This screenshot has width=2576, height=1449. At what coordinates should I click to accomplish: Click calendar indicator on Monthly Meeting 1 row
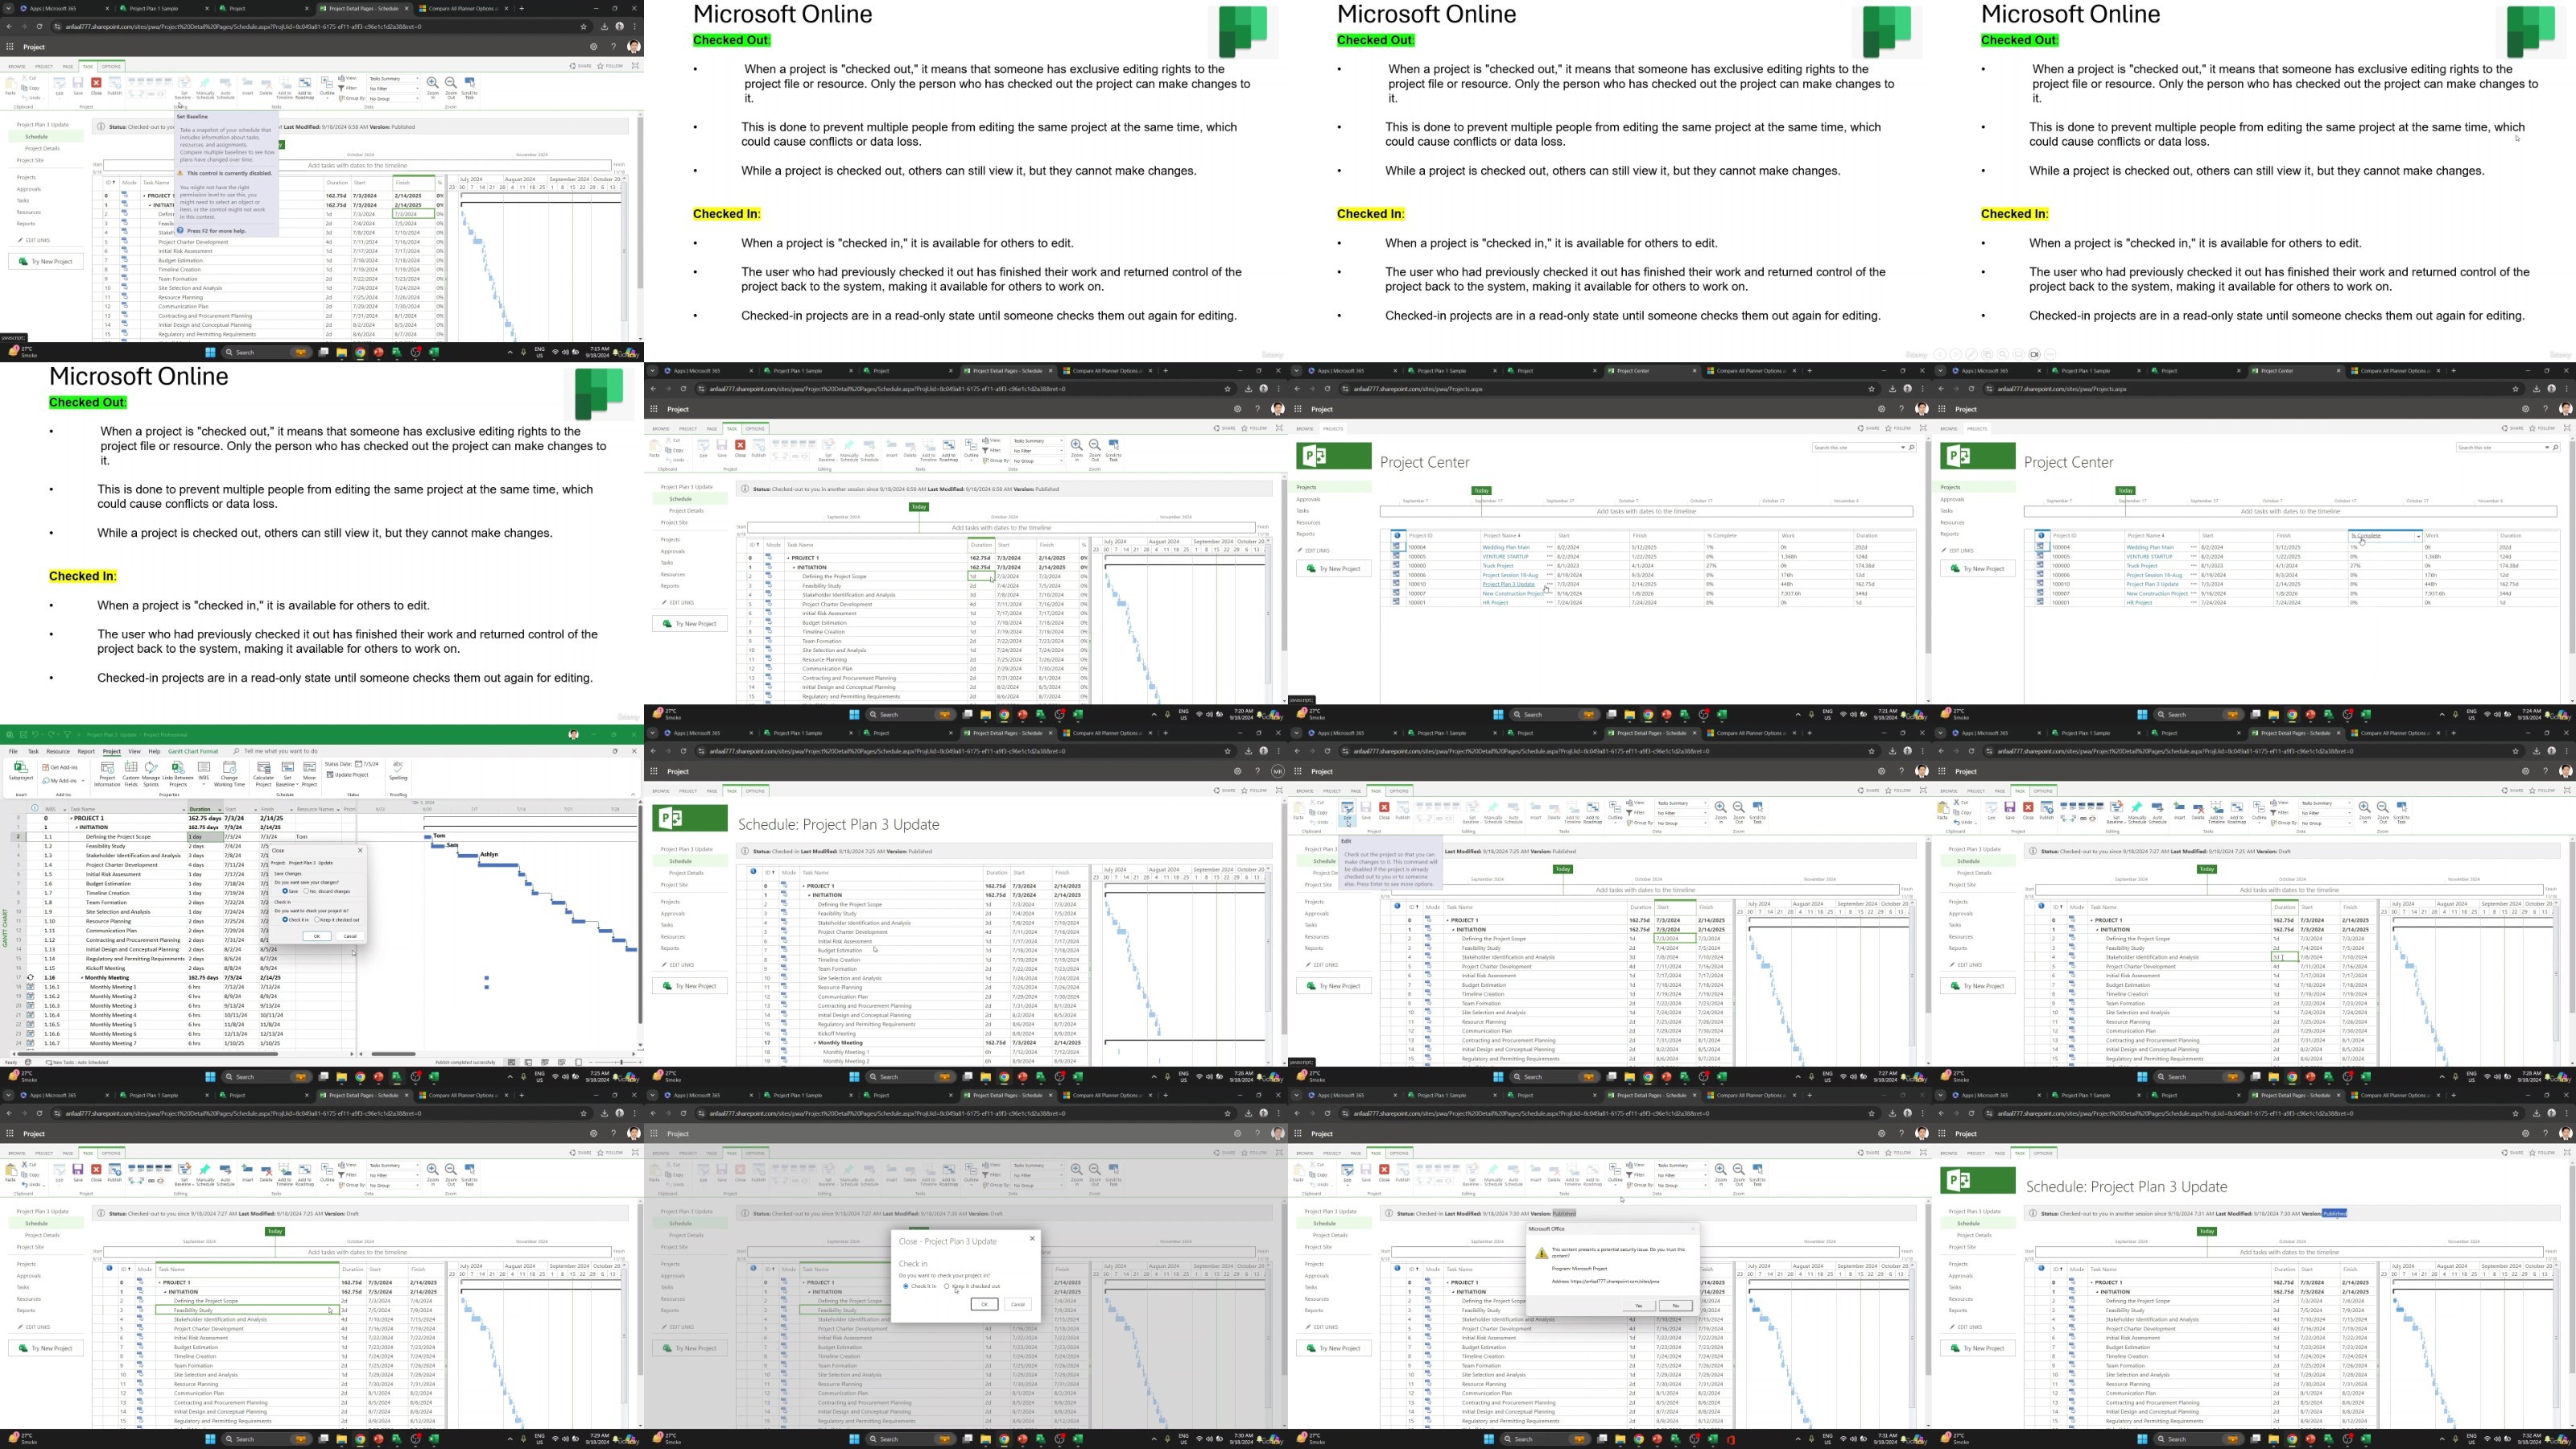coord(30,987)
